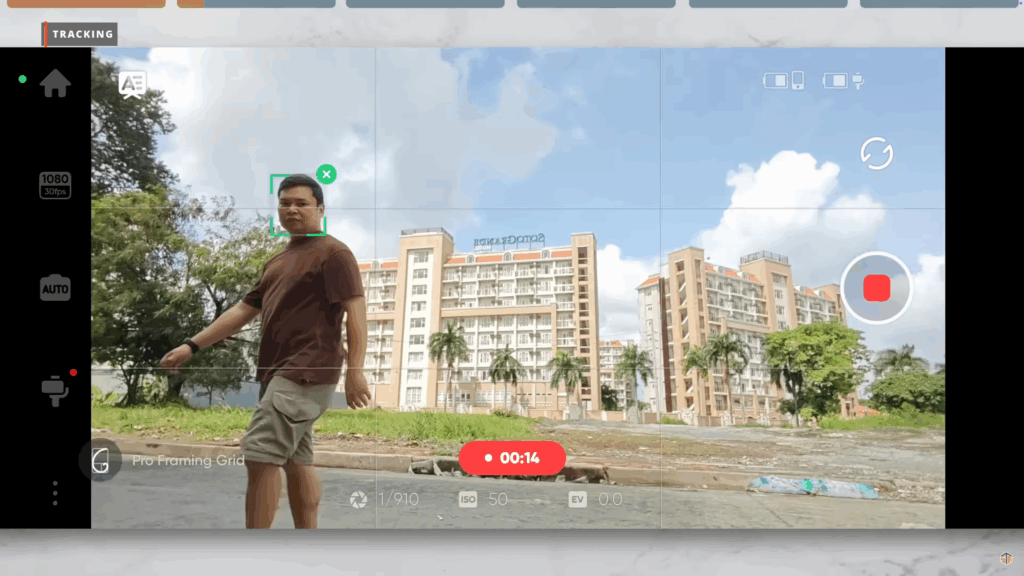The height and width of the screenshot is (576, 1024).
Task: Open the AUTO camera mode selector
Action: tap(55, 288)
